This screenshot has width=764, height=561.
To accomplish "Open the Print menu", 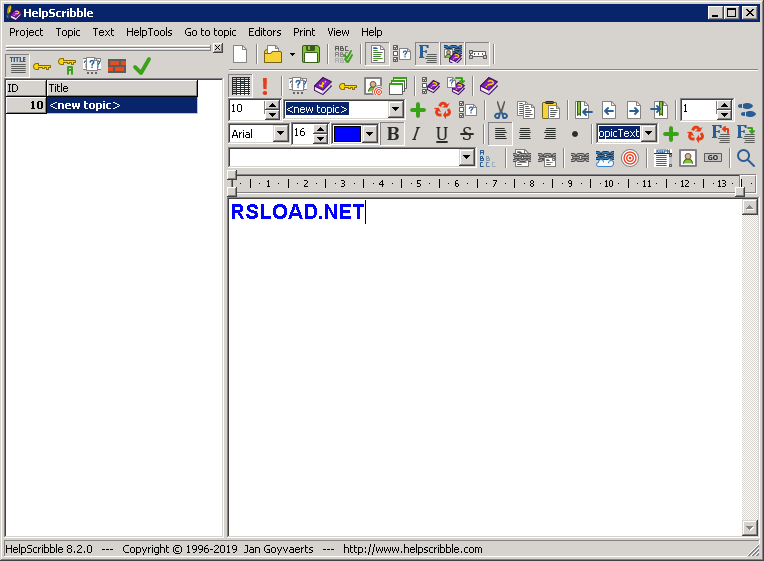I will [304, 32].
